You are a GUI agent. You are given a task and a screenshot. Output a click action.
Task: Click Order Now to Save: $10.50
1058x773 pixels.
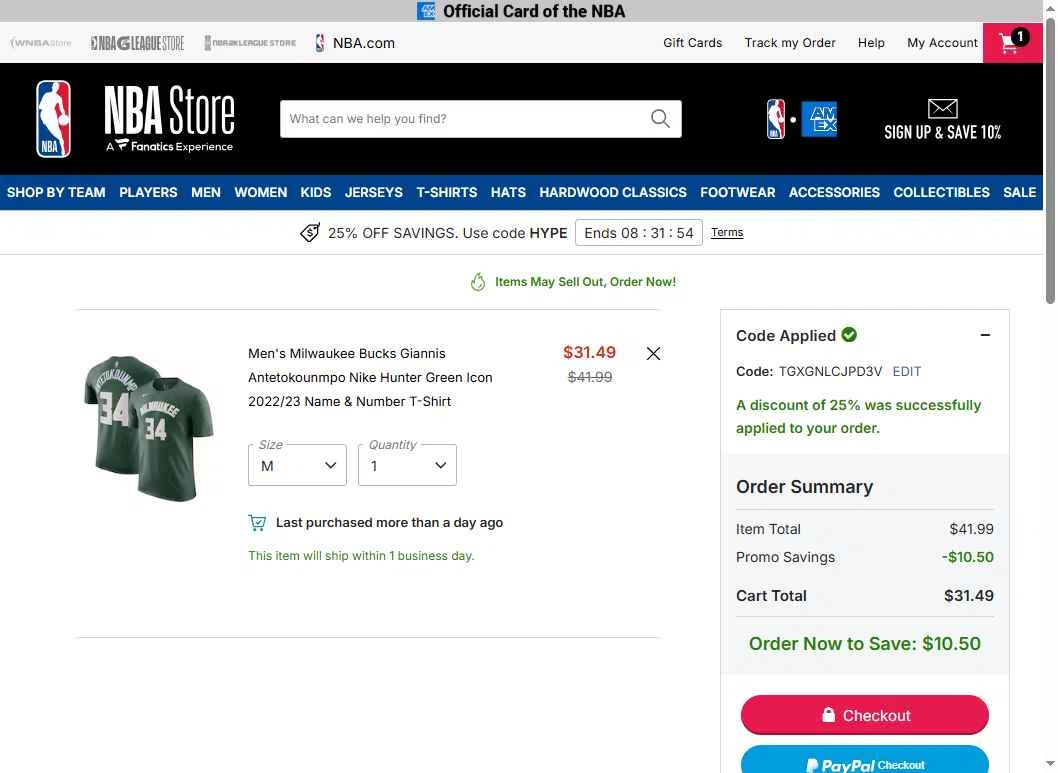(864, 643)
